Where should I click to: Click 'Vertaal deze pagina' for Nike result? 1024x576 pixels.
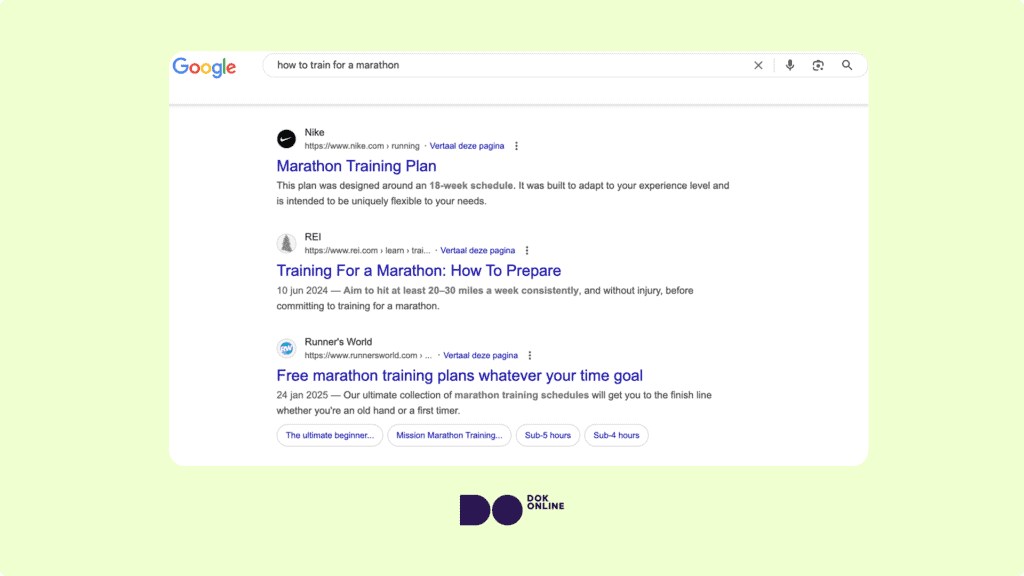coord(467,146)
